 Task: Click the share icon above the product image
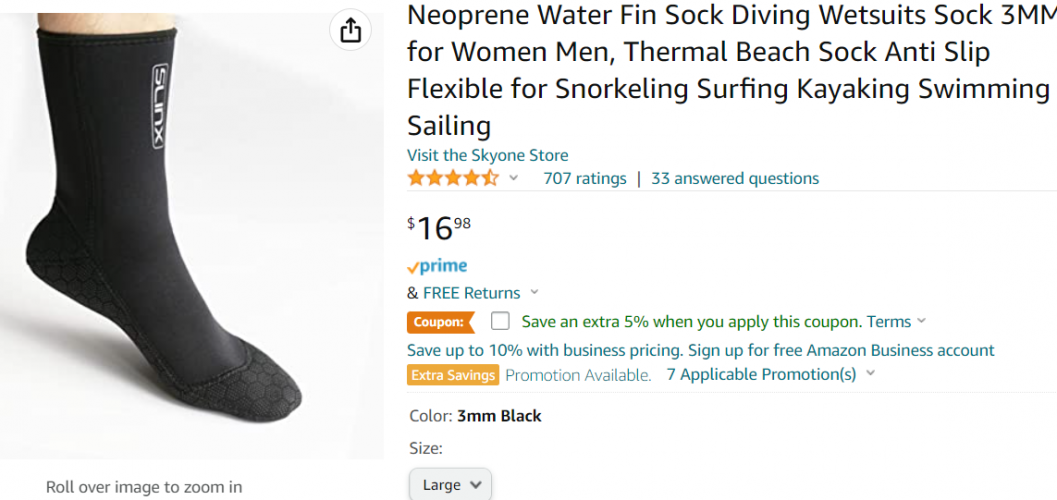click(x=350, y=31)
